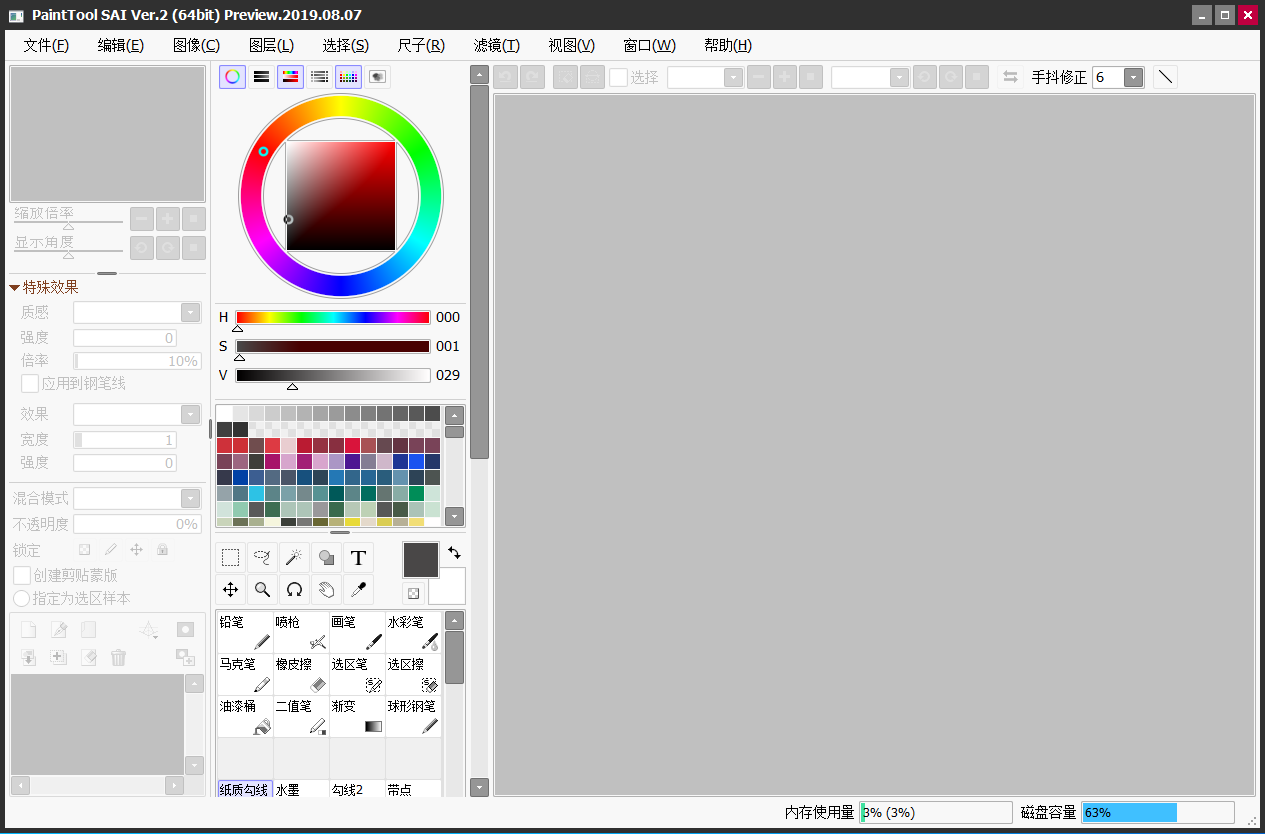Toggle the 选择 checkbox in top toolbar

[x=618, y=77]
